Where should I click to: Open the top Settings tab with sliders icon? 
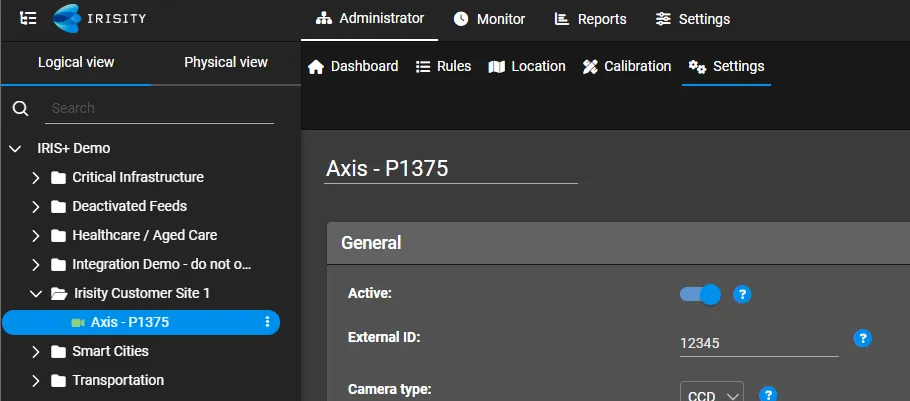point(692,19)
